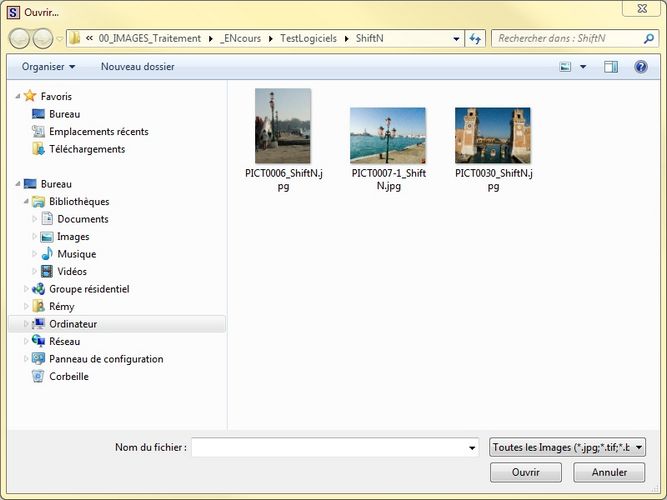Click the Ouvrir button
This screenshot has height=500, width=667.
[x=525, y=472]
